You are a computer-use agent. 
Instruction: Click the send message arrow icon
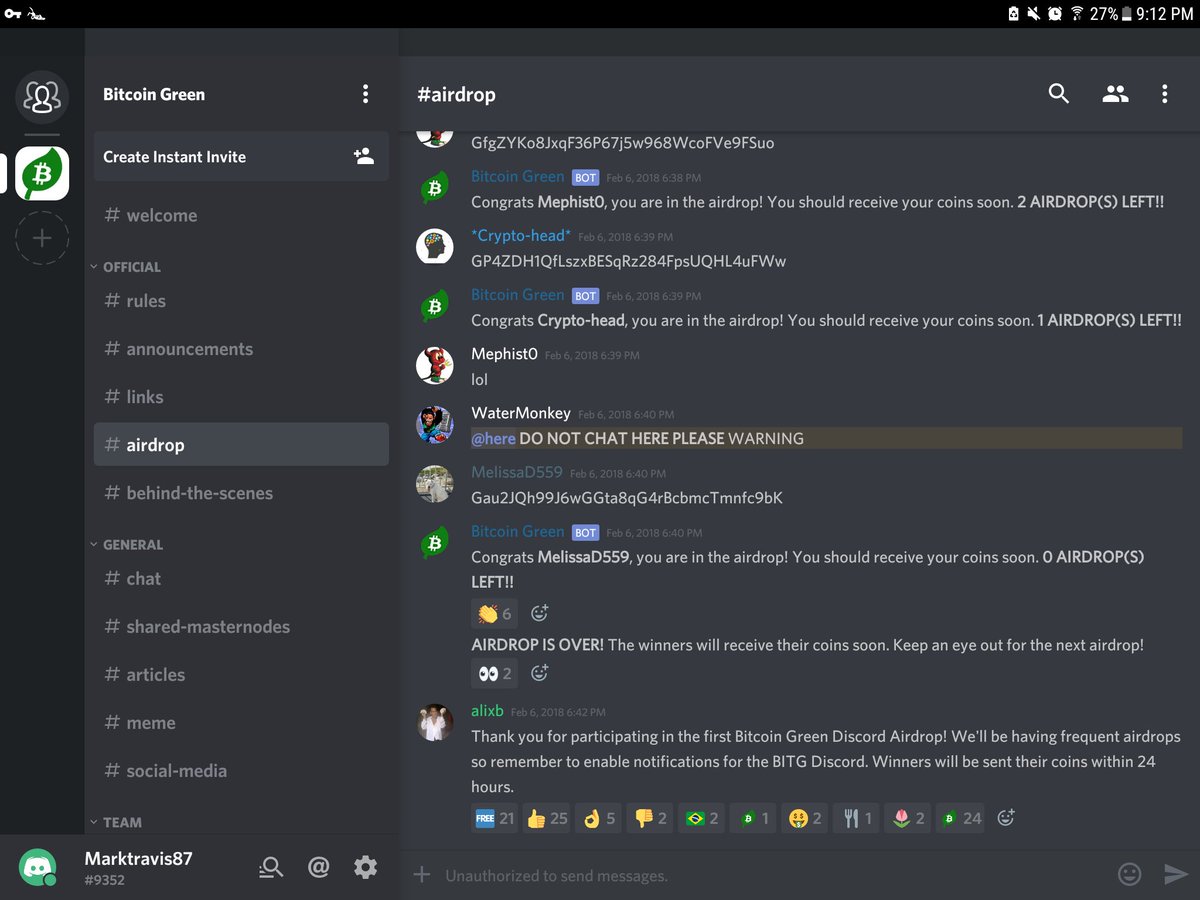pyautogui.click(x=1176, y=874)
